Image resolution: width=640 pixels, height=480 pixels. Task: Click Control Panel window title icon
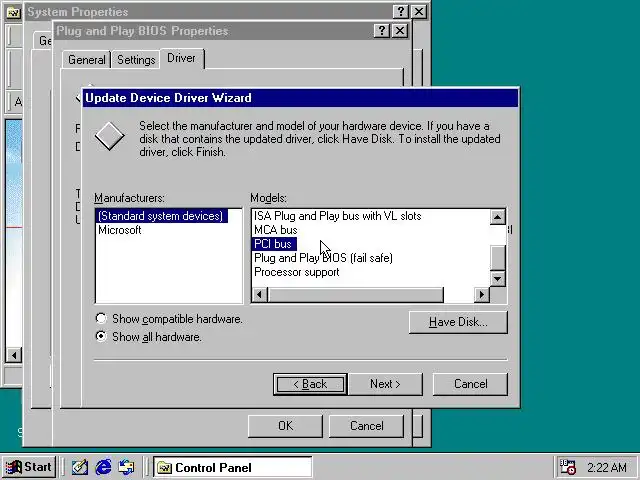(x=13, y=13)
